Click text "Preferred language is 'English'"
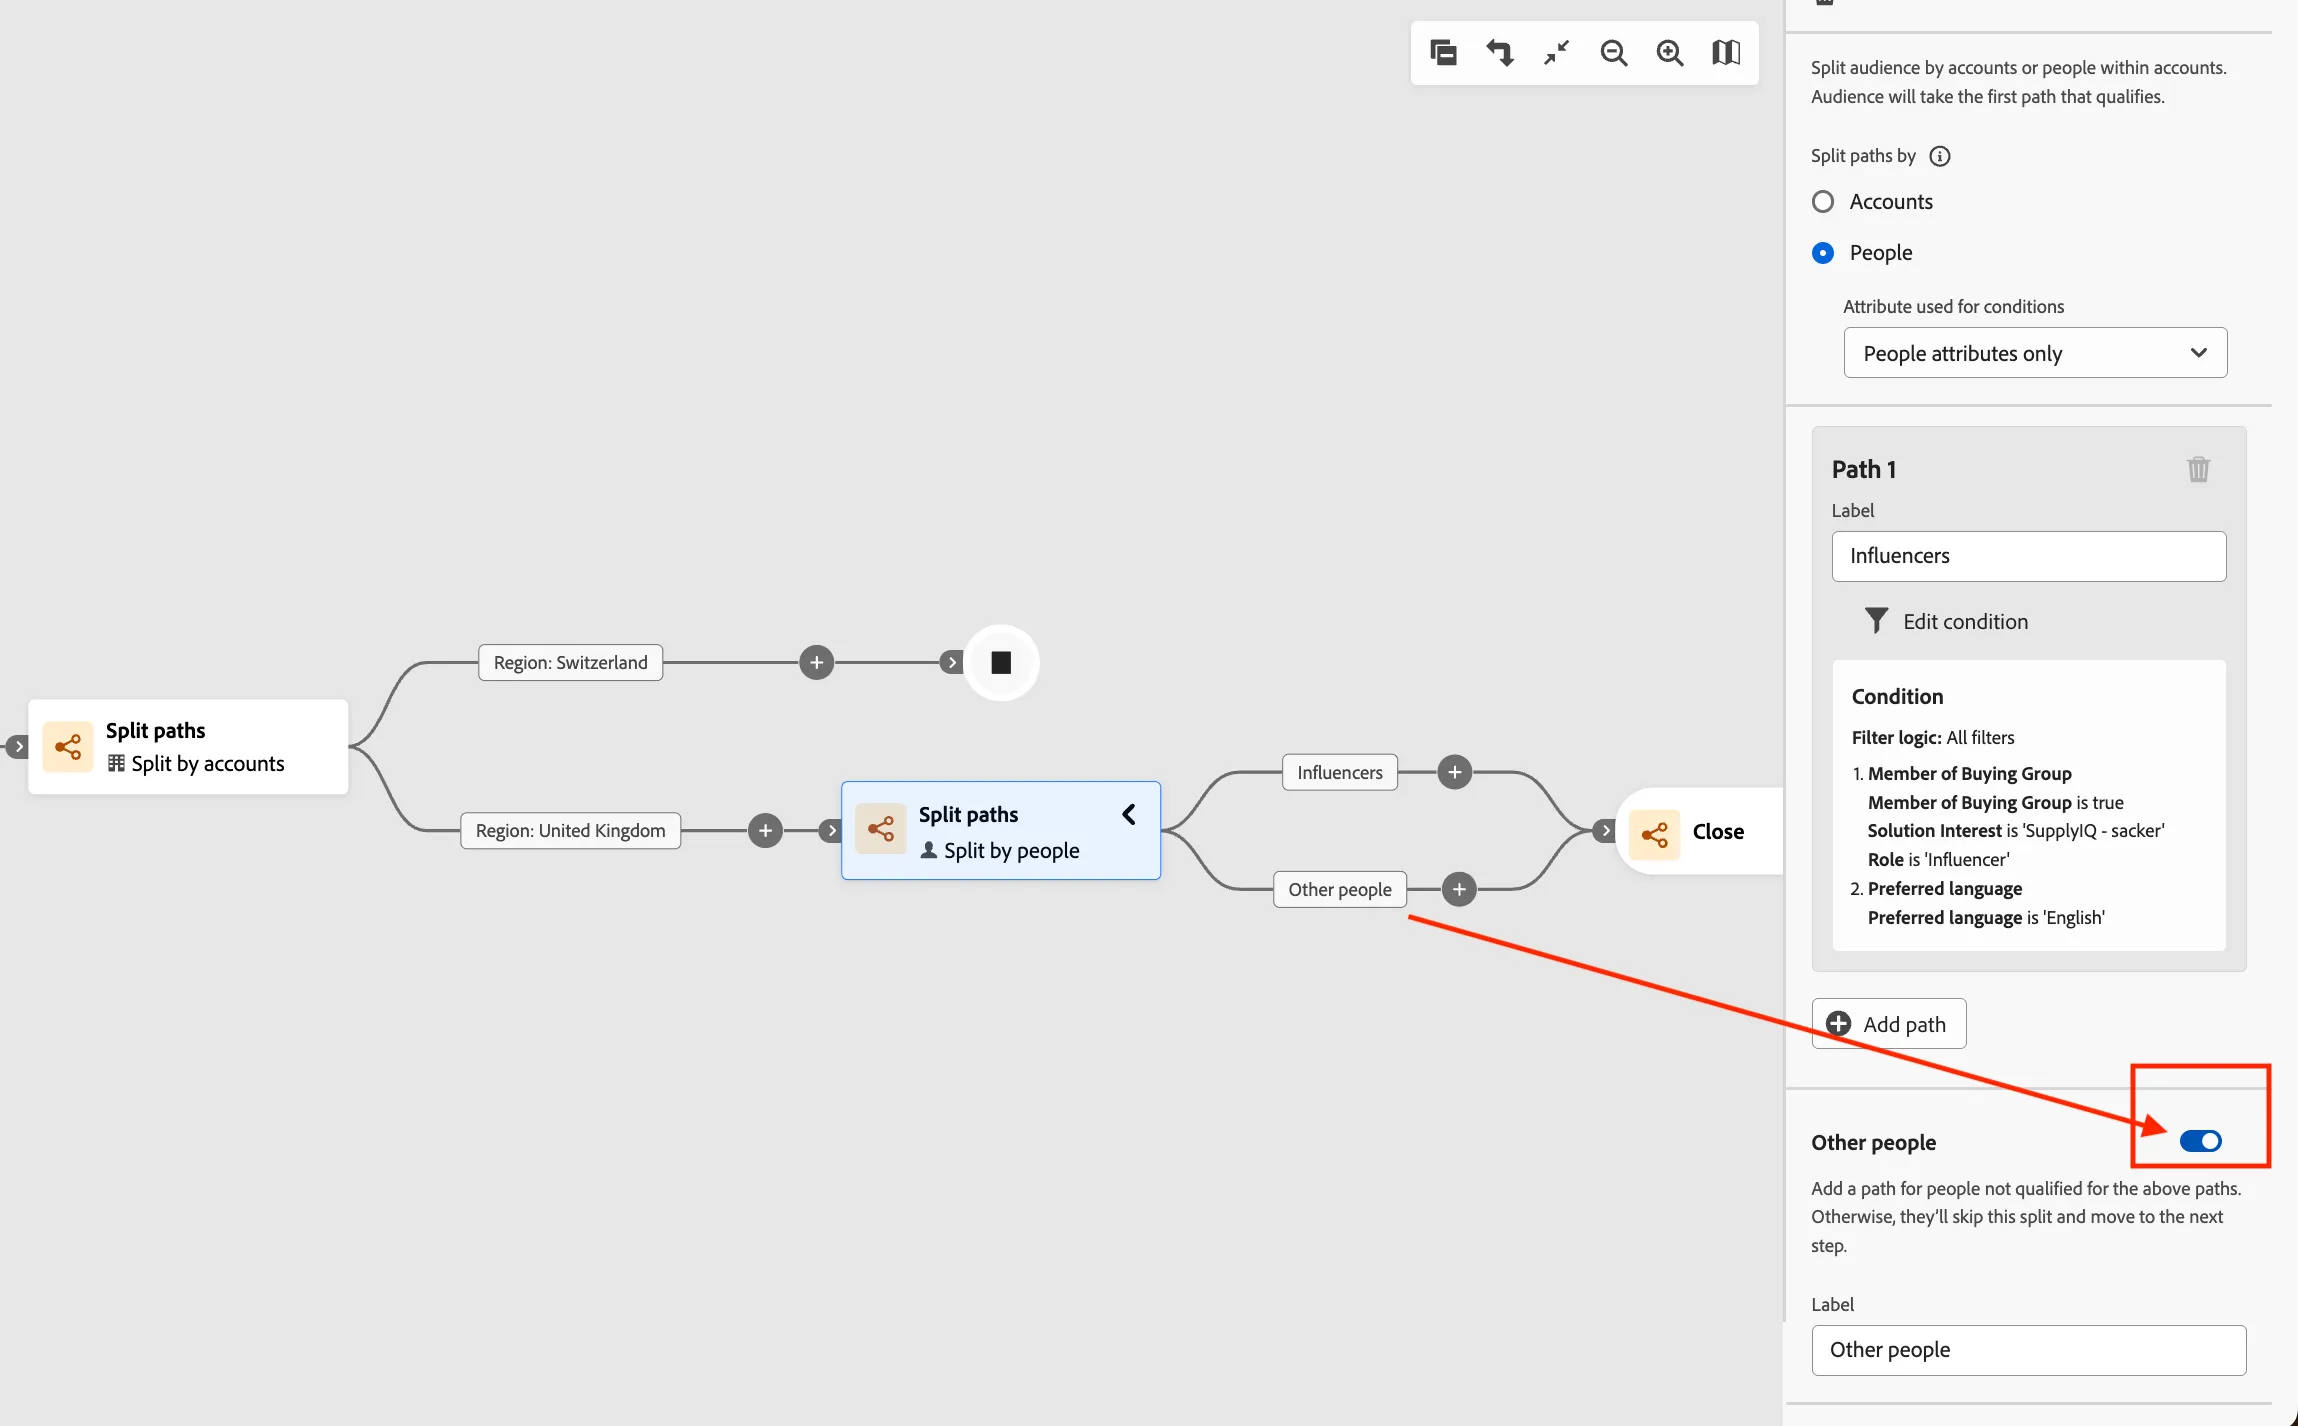The width and height of the screenshot is (2298, 1426). (1986, 918)
